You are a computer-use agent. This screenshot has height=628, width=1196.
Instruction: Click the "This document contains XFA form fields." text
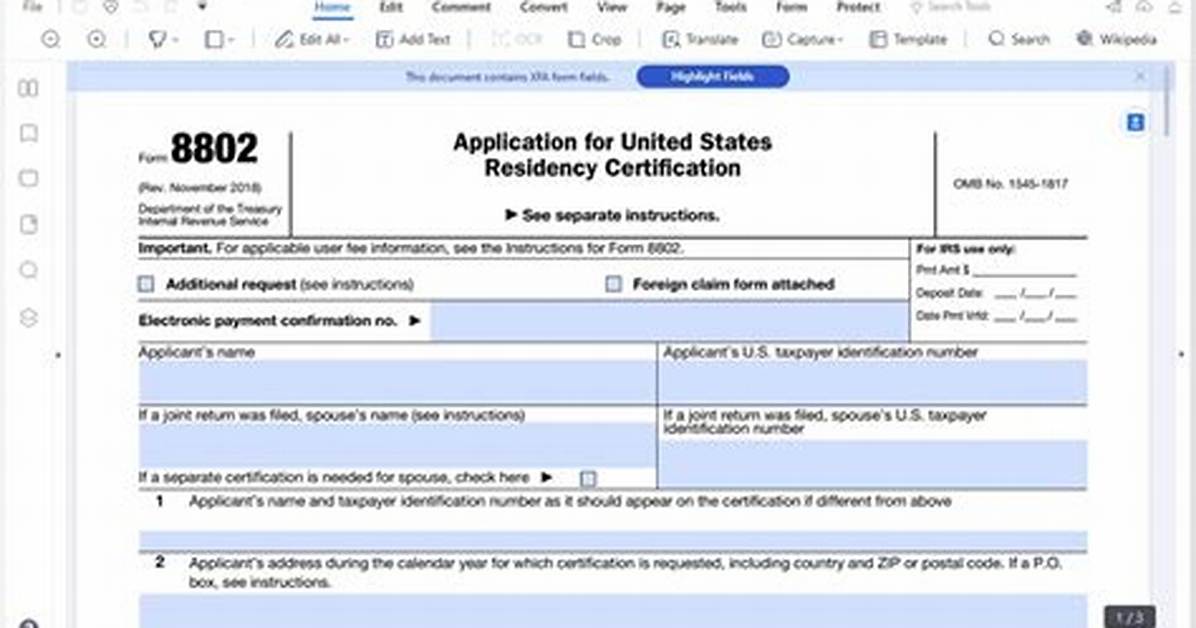point(506,76)
